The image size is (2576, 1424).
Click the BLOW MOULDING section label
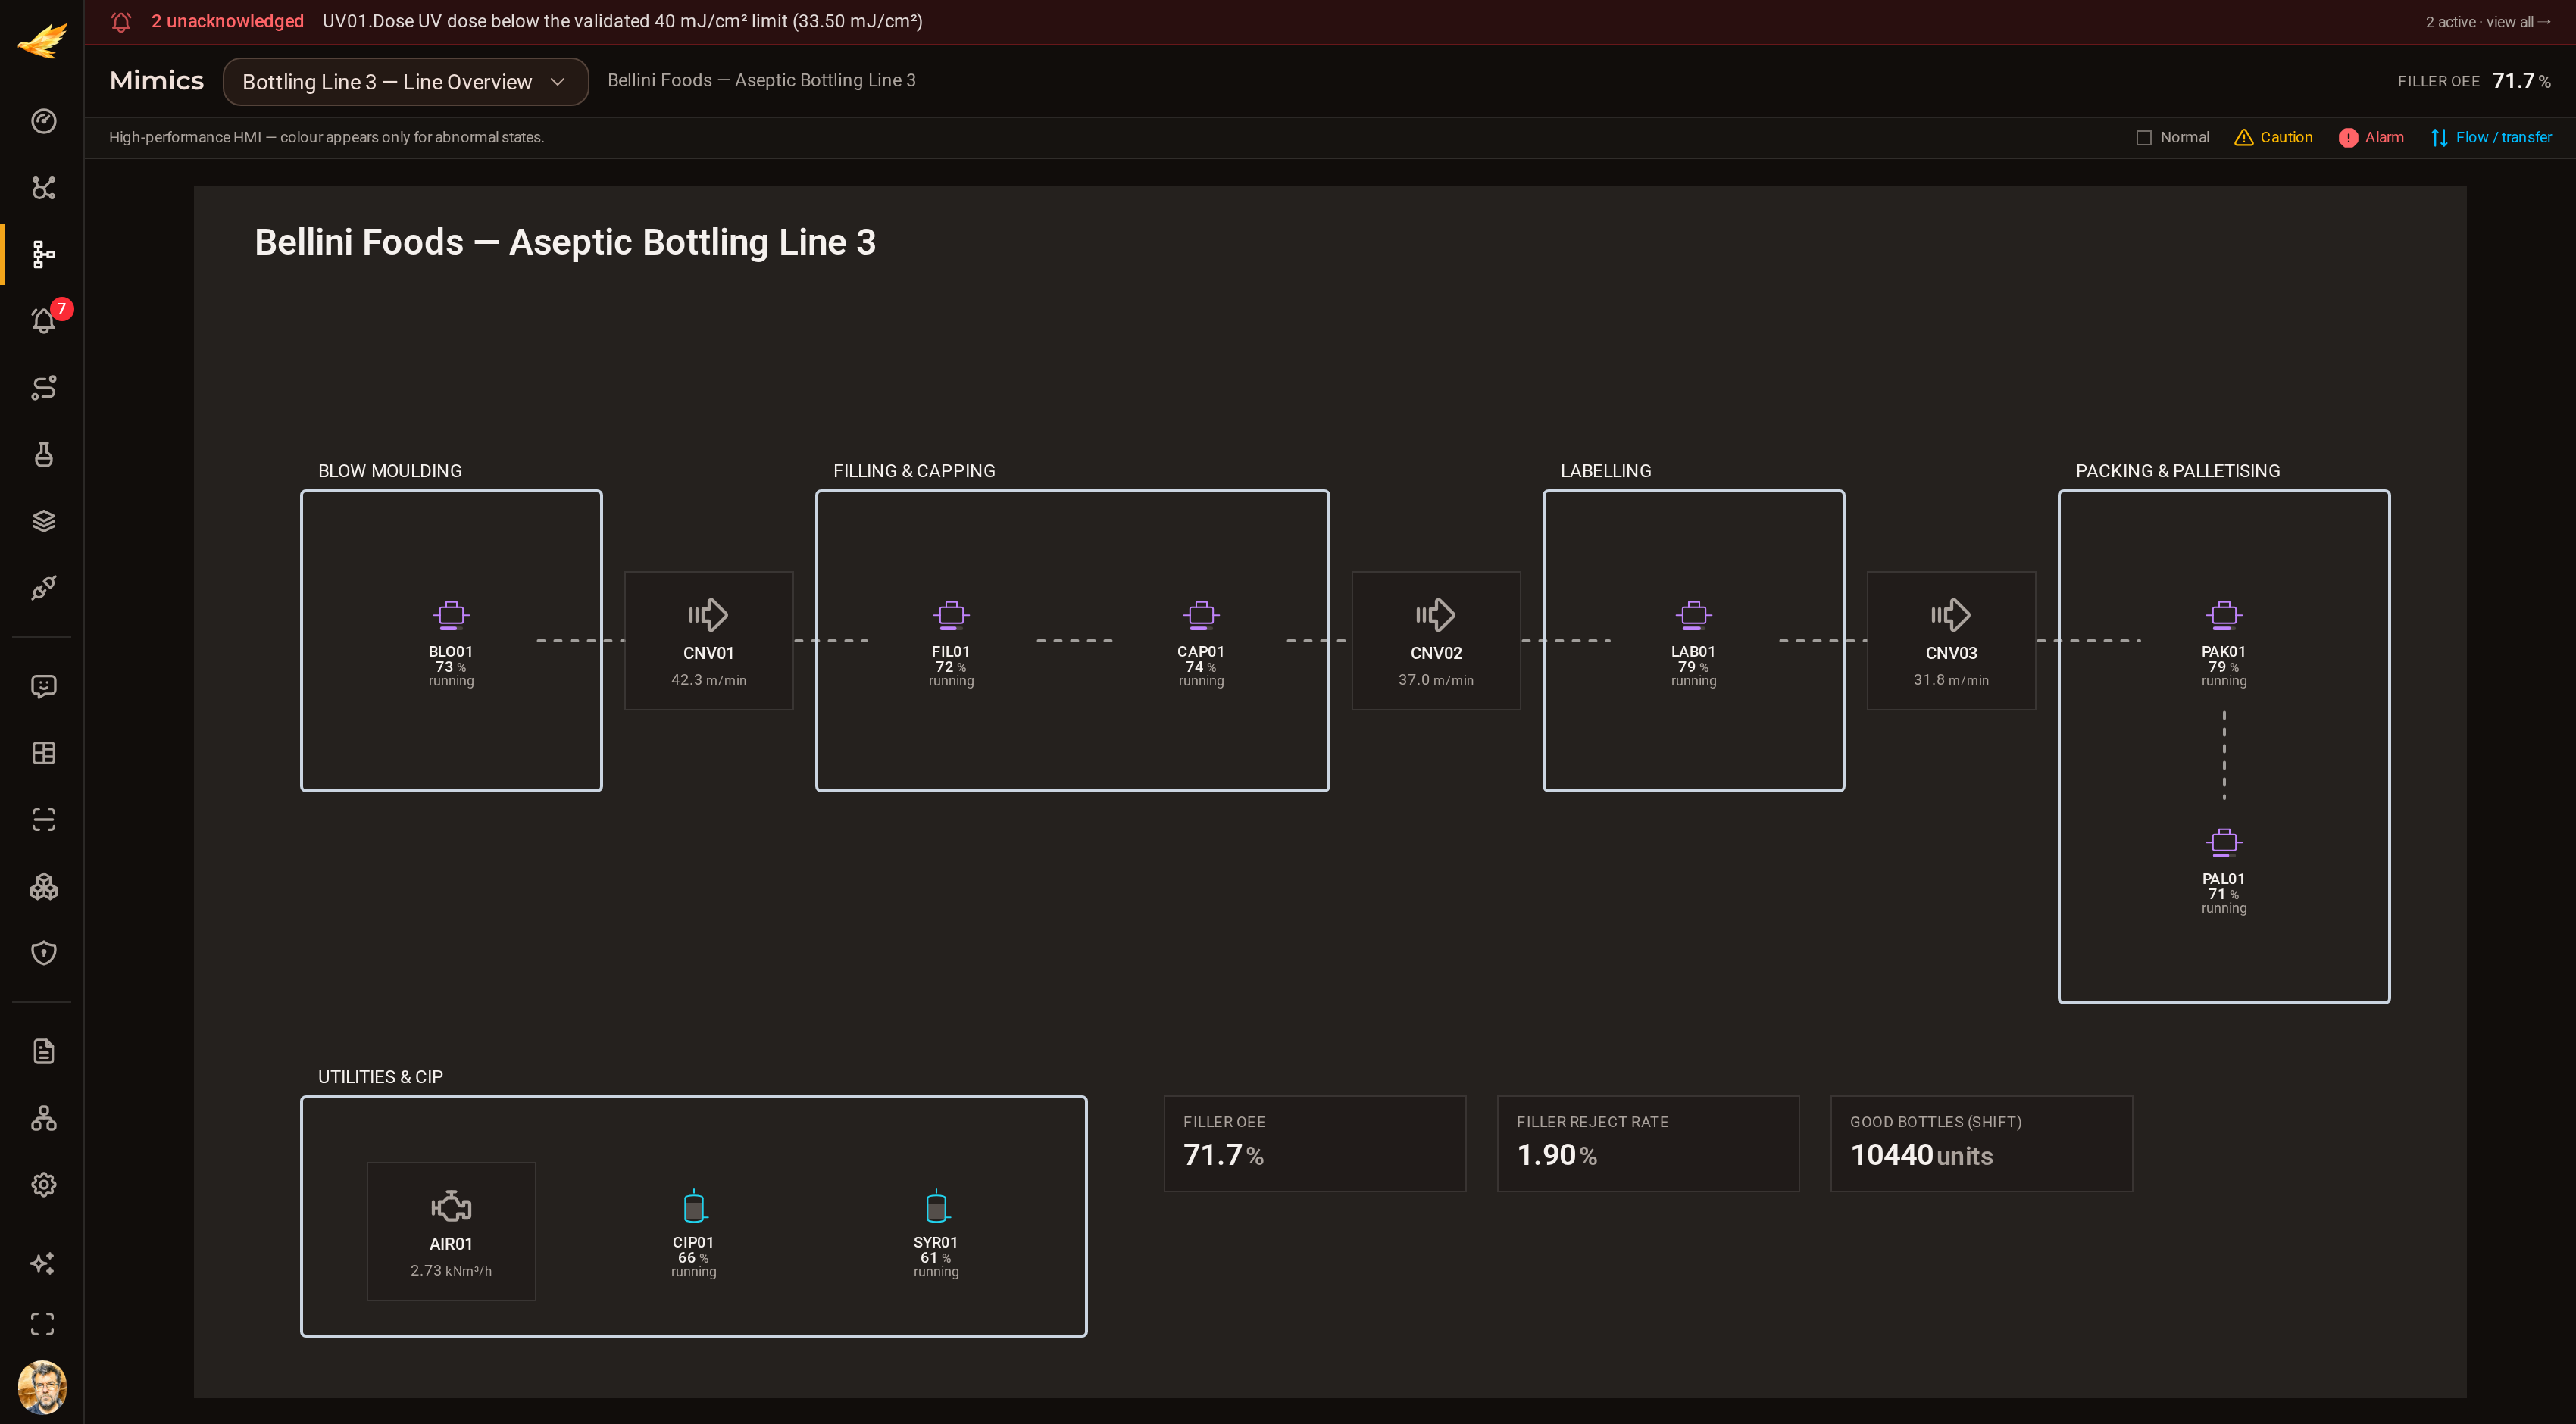[390, 471]
